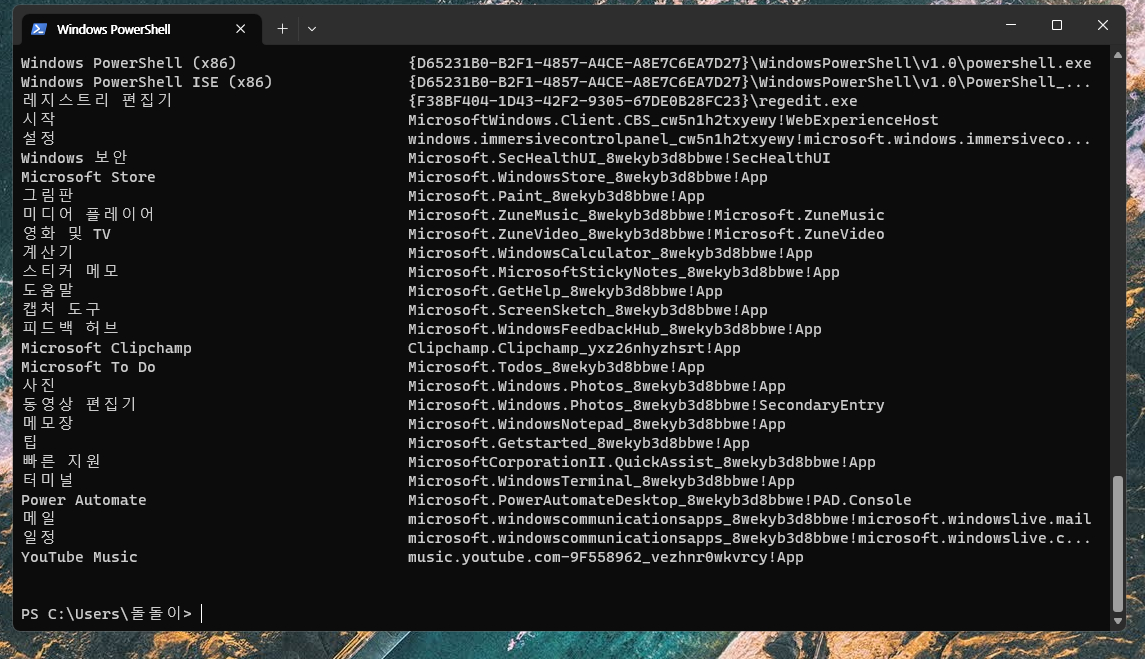Click the row 스티커 메모
This screenshot has width=1145, height=659.
(70, 272)
